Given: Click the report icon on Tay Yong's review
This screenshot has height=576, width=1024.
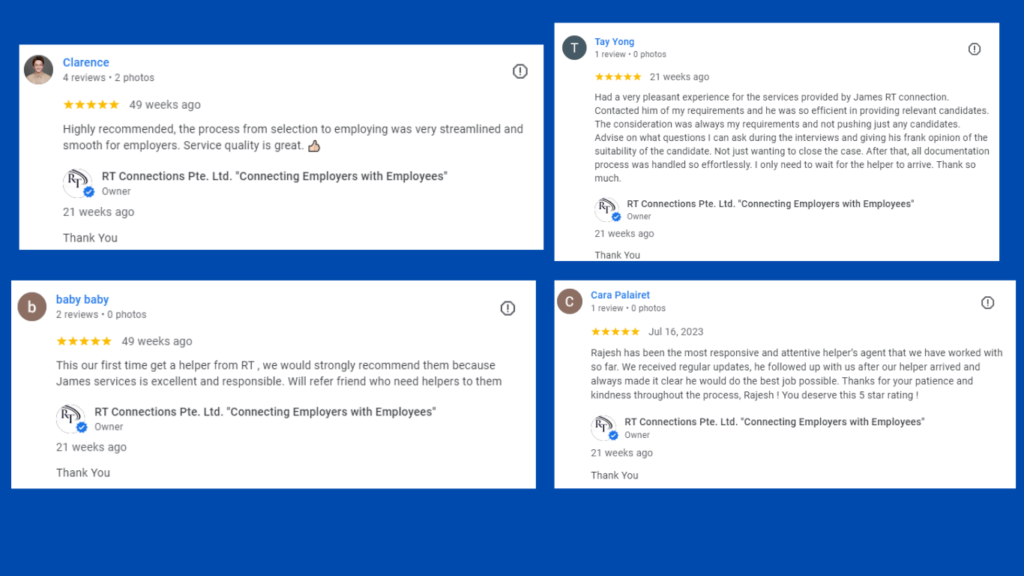Looking at the screenshot, I should click(x=974, y=49).
